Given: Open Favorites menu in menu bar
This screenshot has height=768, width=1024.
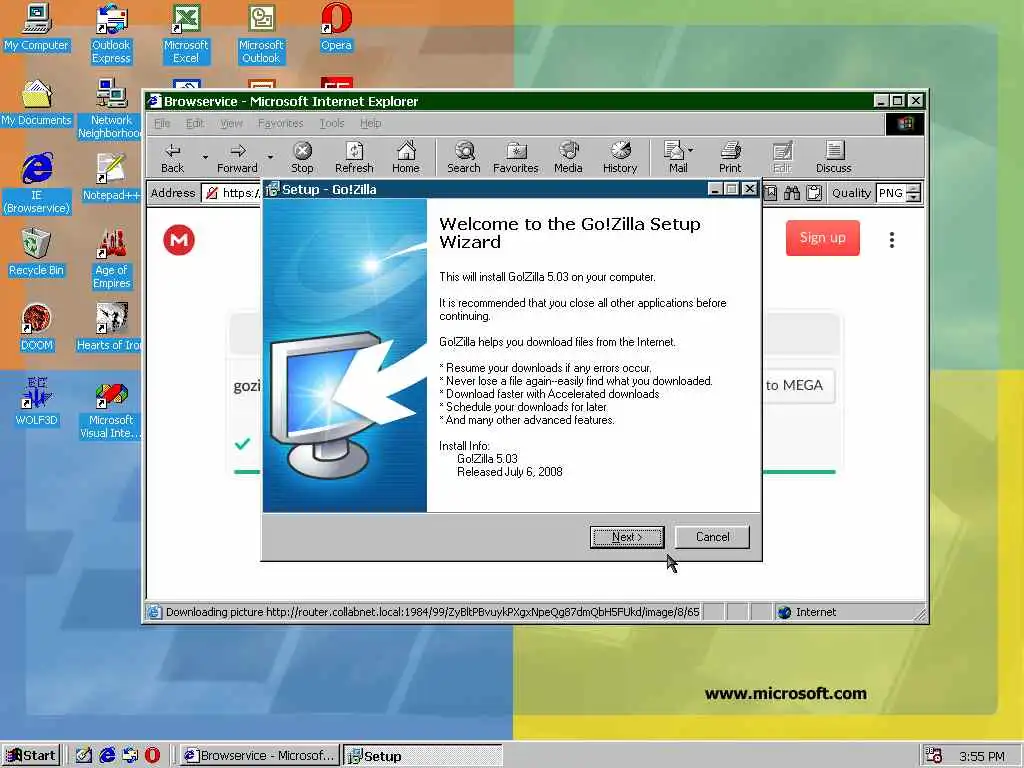Looking at the screenshot, I should point(280,123).
